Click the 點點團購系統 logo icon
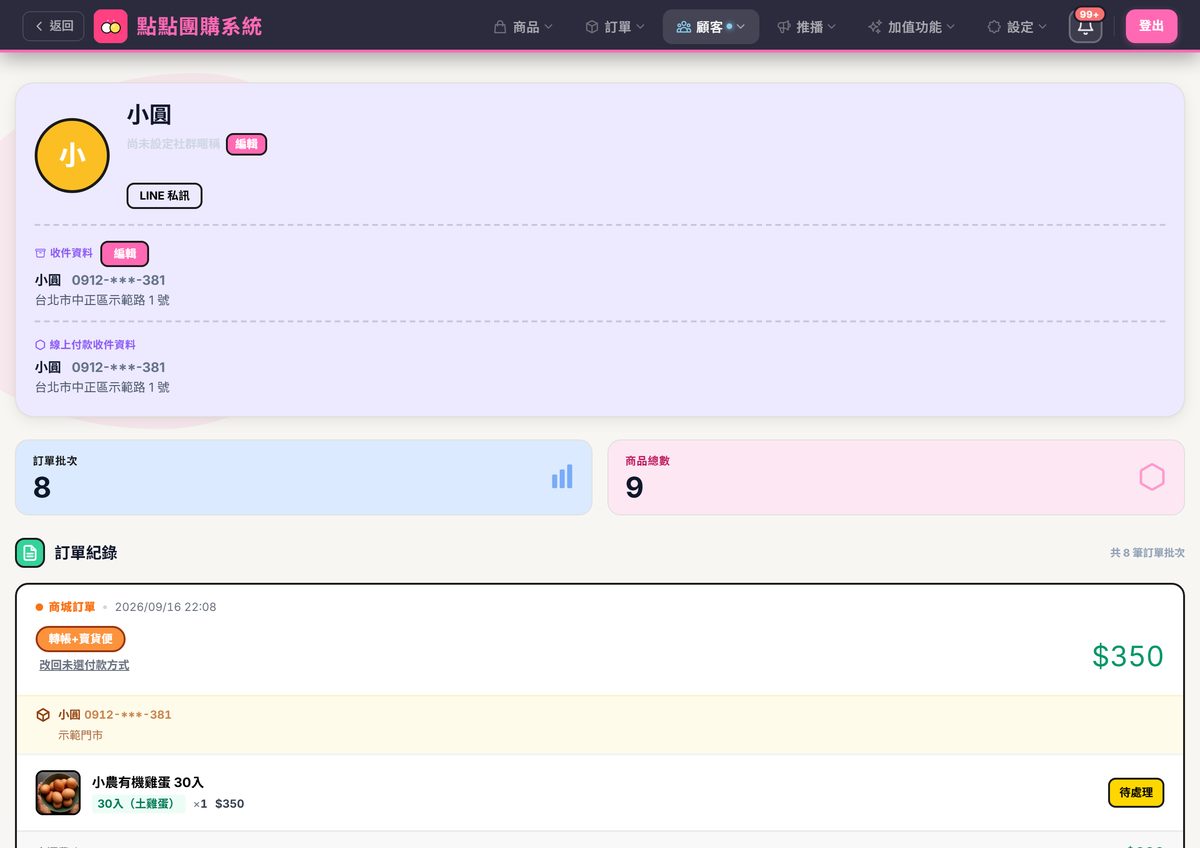Screen dimensions: 1200x848 click(111, 26)
